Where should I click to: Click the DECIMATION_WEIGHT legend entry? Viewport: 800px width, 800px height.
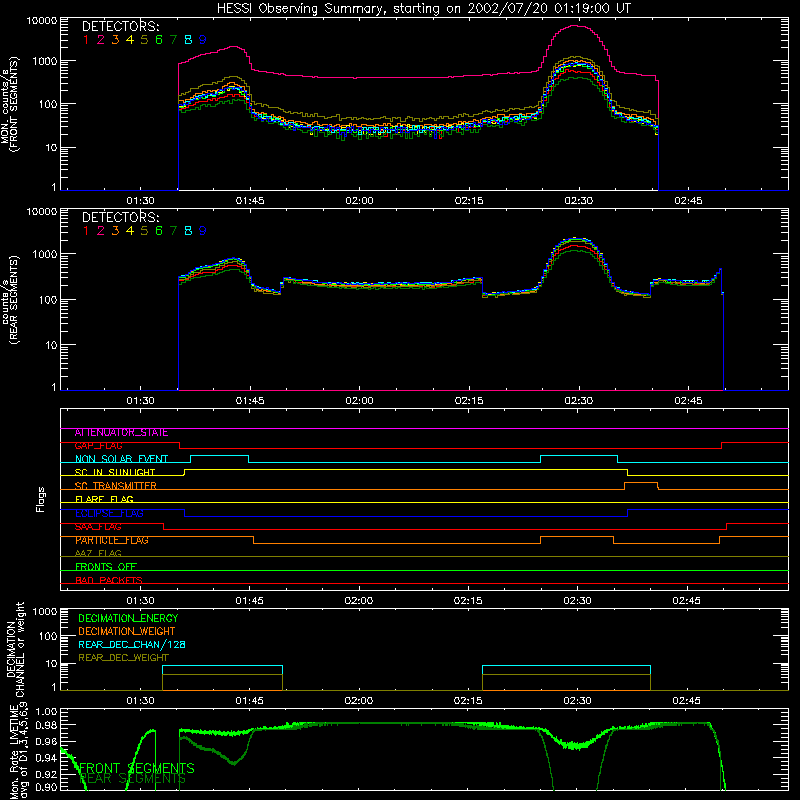tap(127, 631)
